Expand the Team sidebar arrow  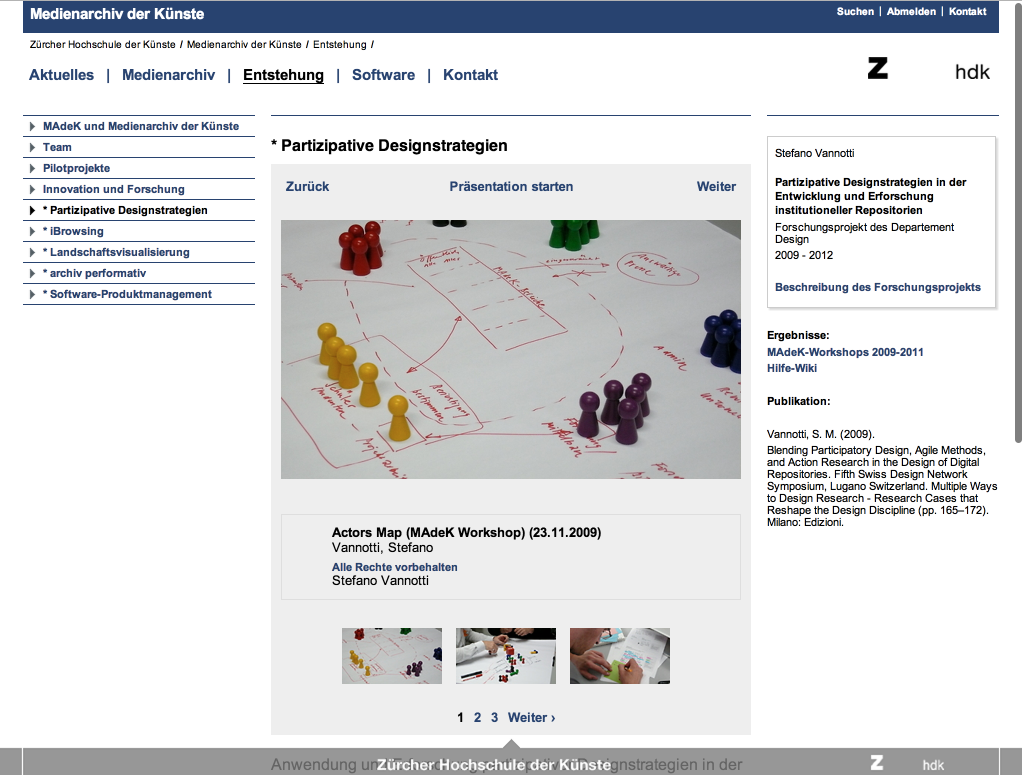pos(33,147)
